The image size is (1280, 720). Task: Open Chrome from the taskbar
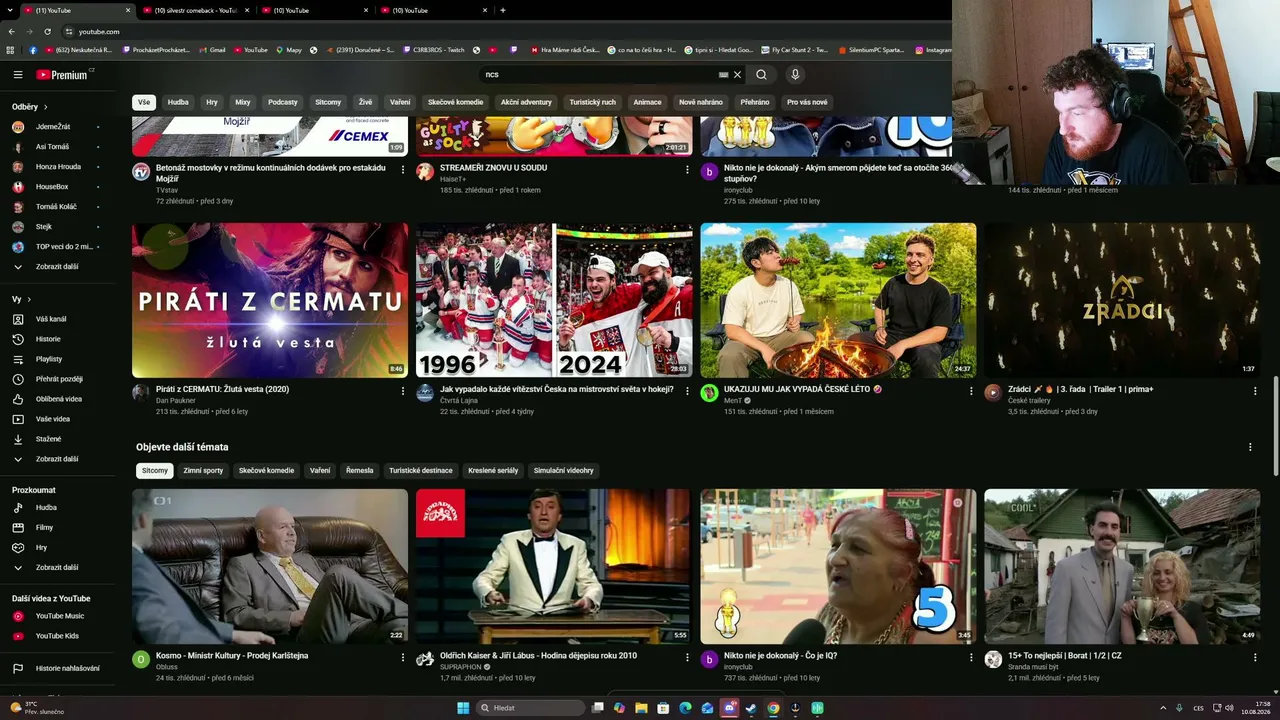(773, 708)
